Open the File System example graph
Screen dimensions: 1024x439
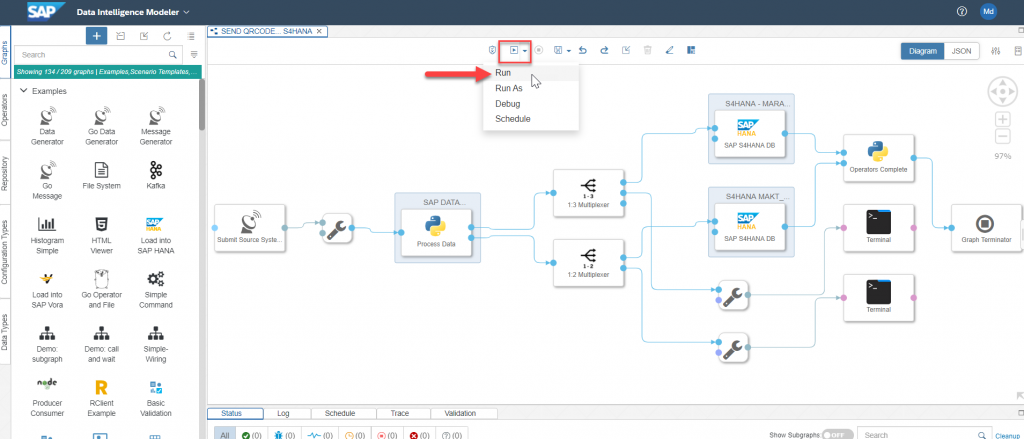point(101,176)
